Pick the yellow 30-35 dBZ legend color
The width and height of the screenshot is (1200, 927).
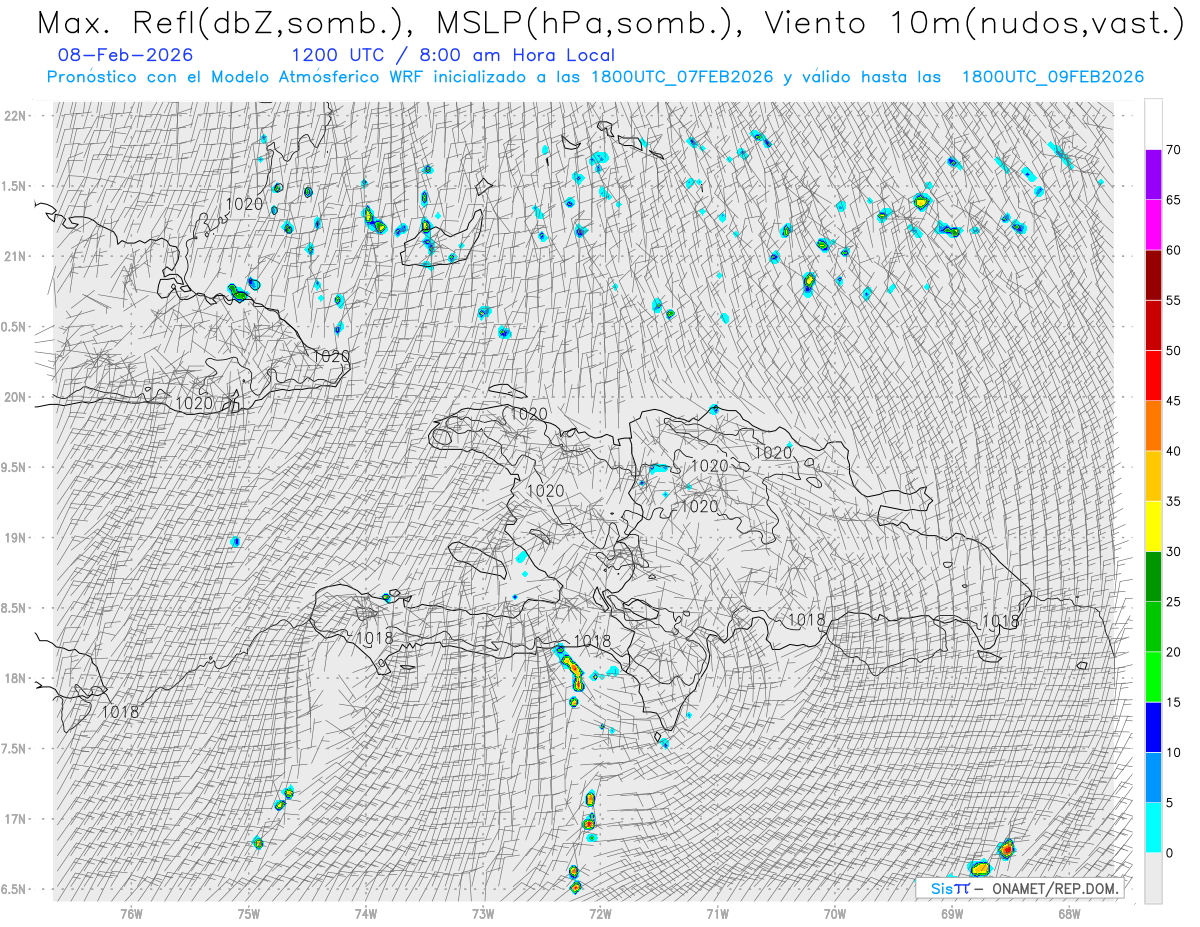click(x=1153, y=526)
